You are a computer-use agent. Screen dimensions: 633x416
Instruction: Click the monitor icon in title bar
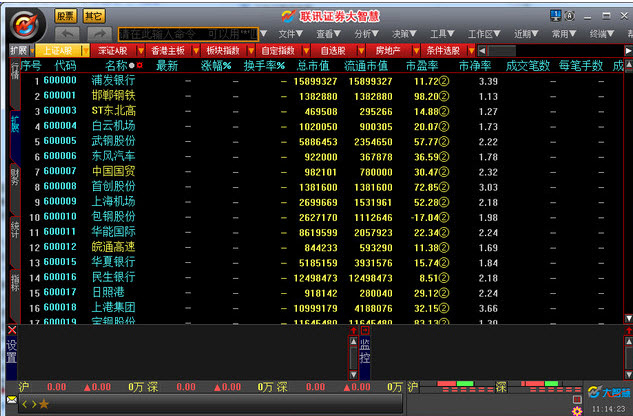tap(555, 16)
